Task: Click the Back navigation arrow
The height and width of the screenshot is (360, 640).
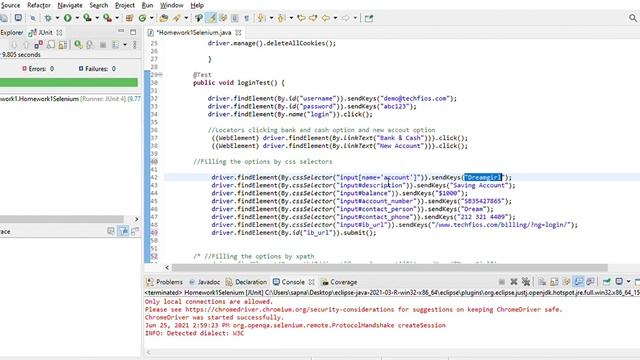Action: (326, 18)
